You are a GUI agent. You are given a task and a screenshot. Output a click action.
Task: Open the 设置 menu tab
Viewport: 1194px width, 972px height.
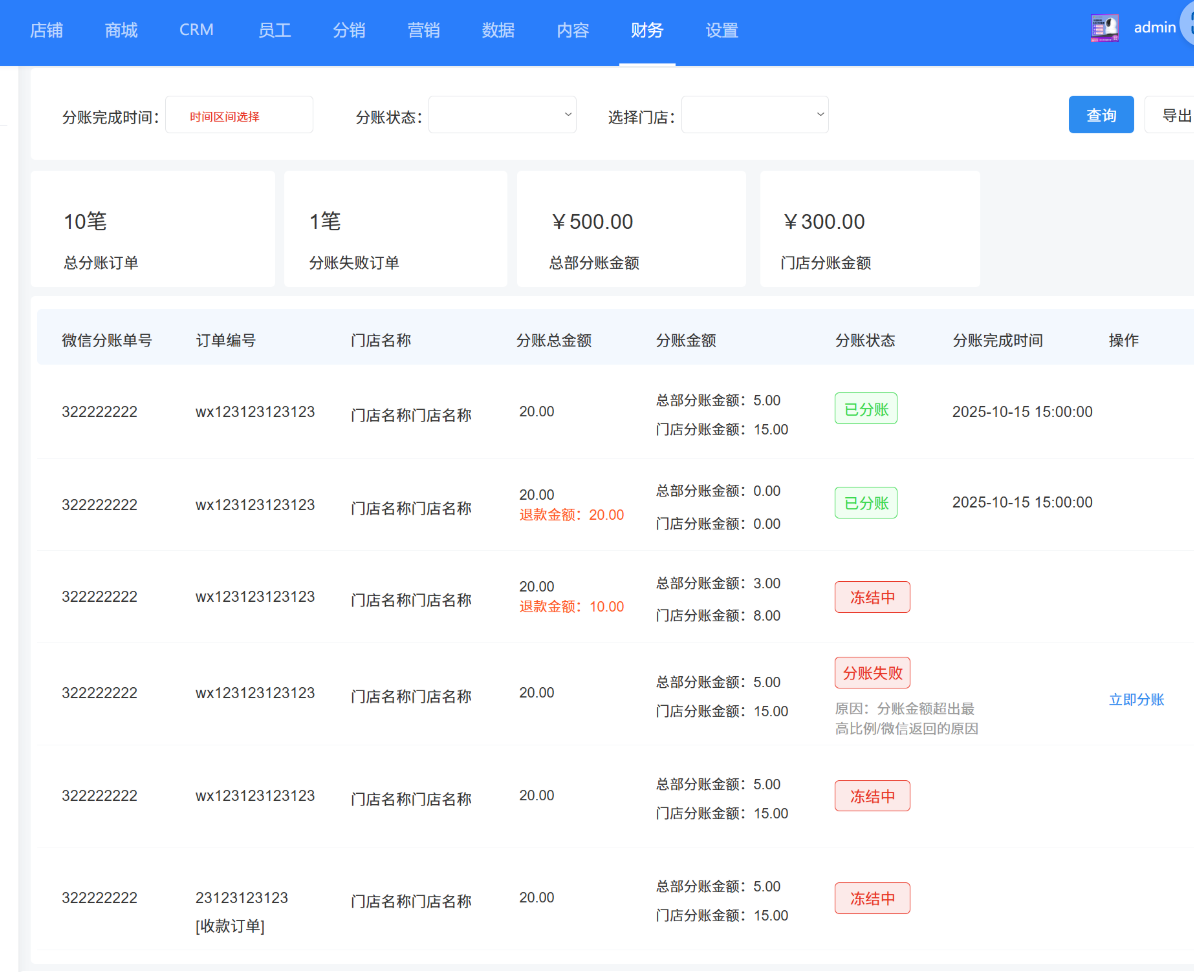point(722,30)
